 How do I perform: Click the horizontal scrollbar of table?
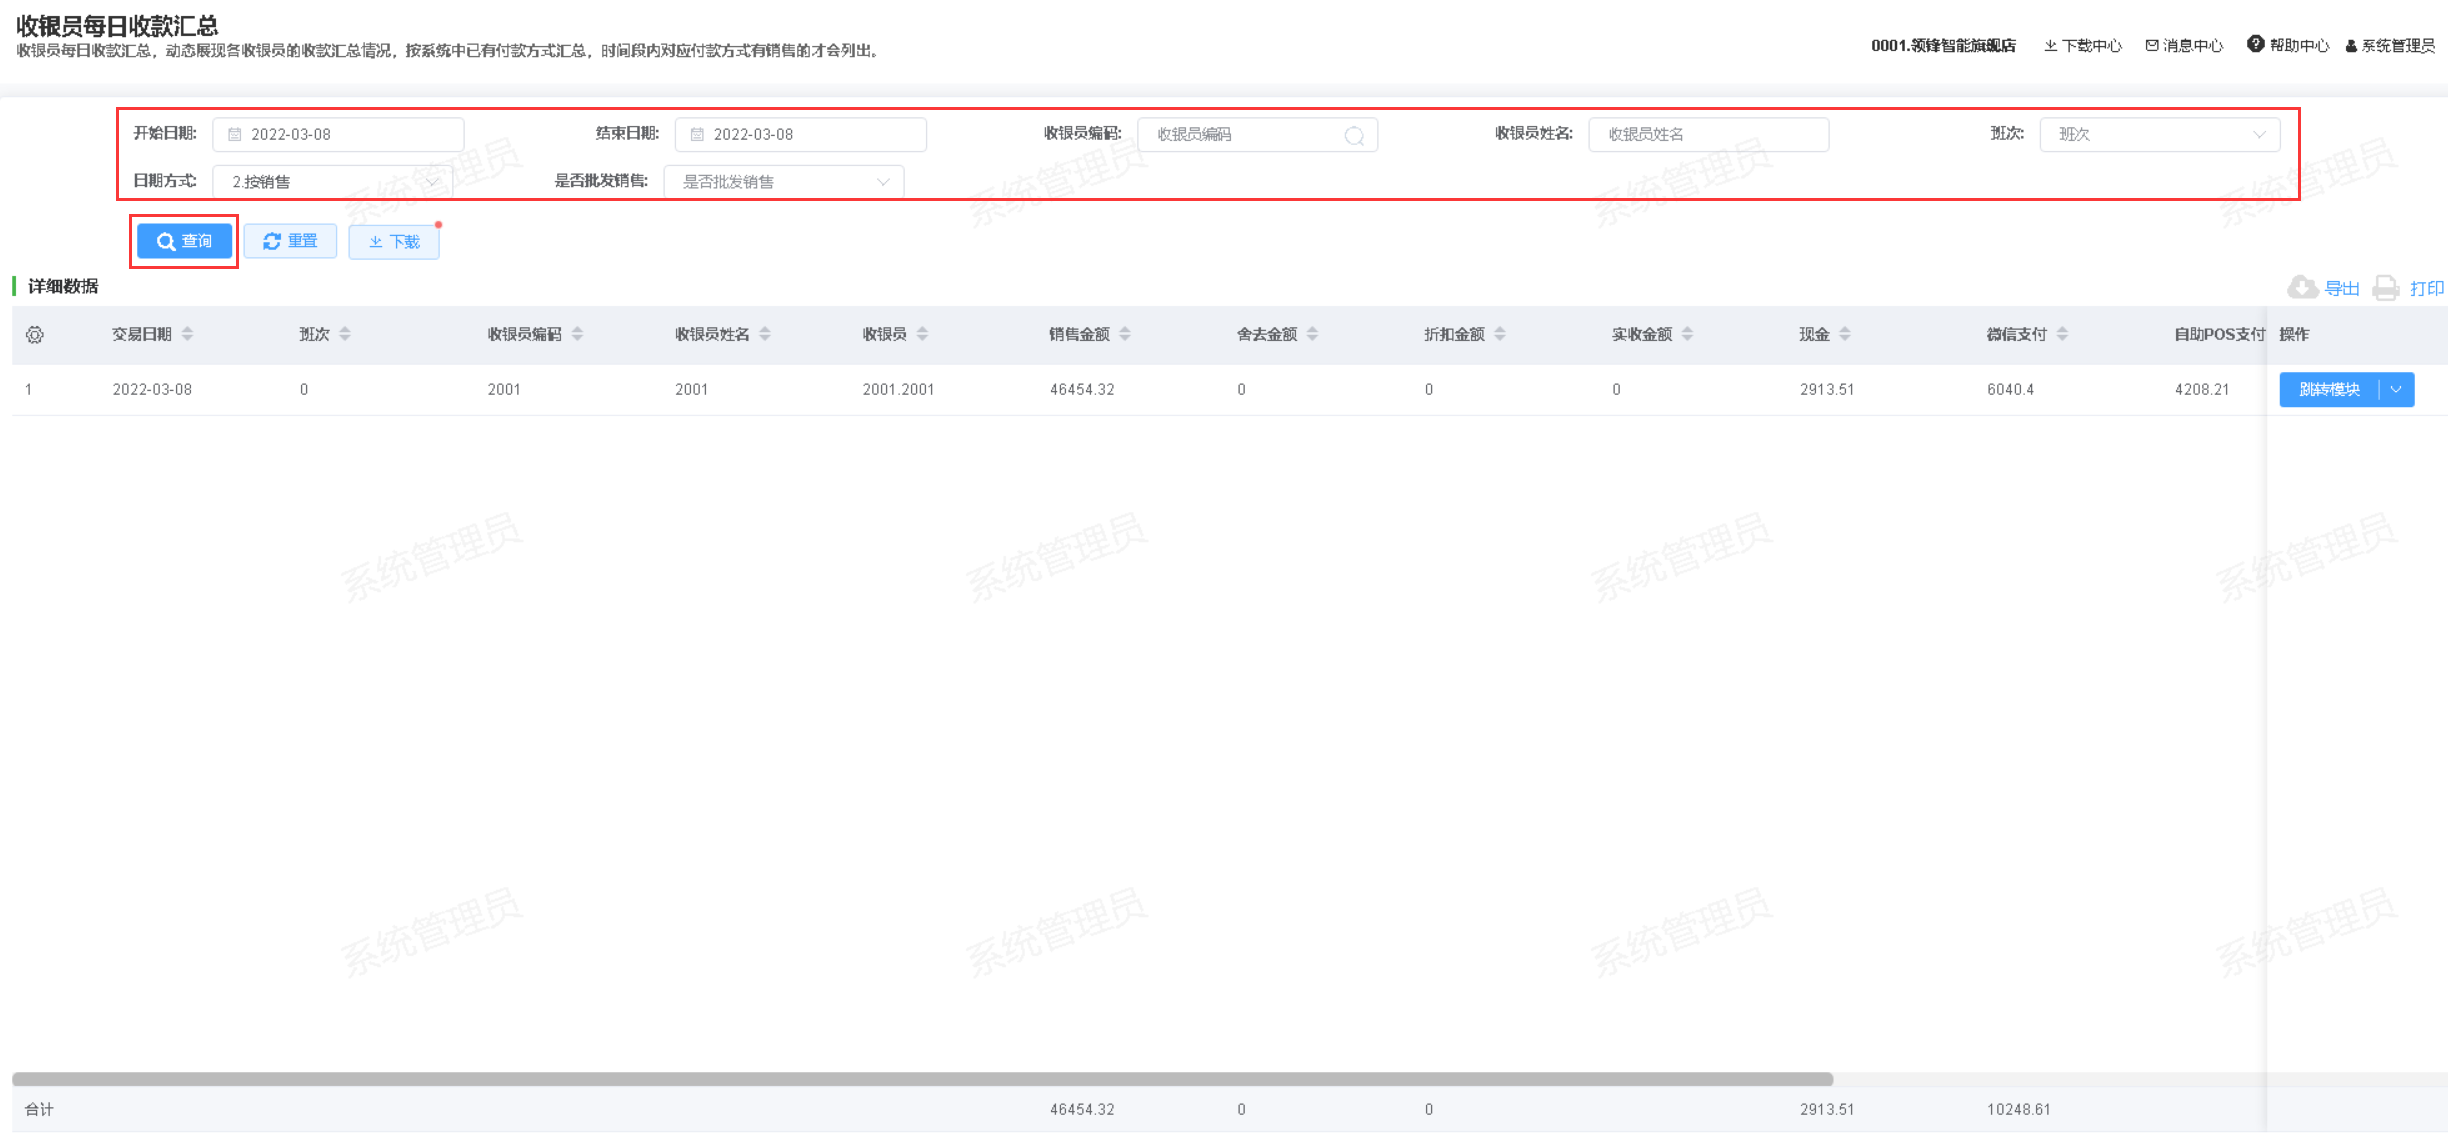920,1079
